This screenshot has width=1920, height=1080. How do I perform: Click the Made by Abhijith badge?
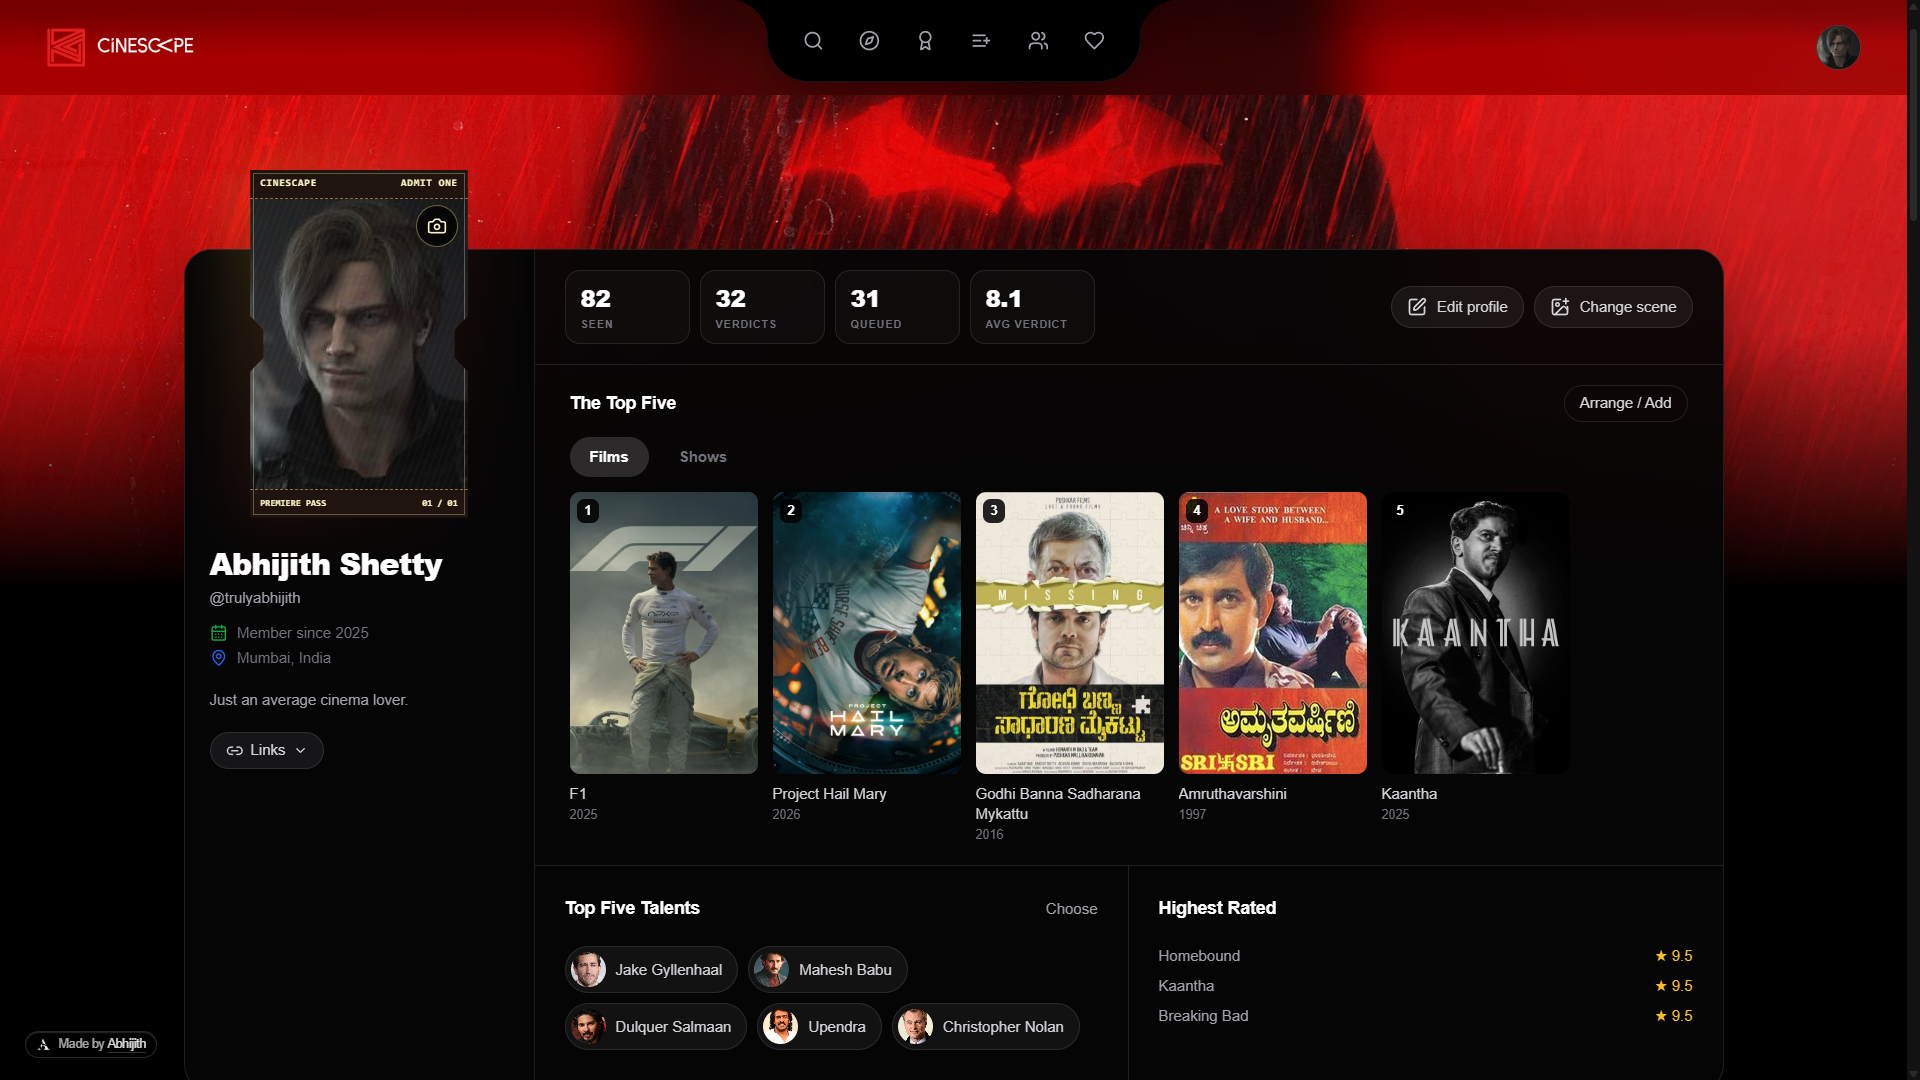tap(91, 1044)
